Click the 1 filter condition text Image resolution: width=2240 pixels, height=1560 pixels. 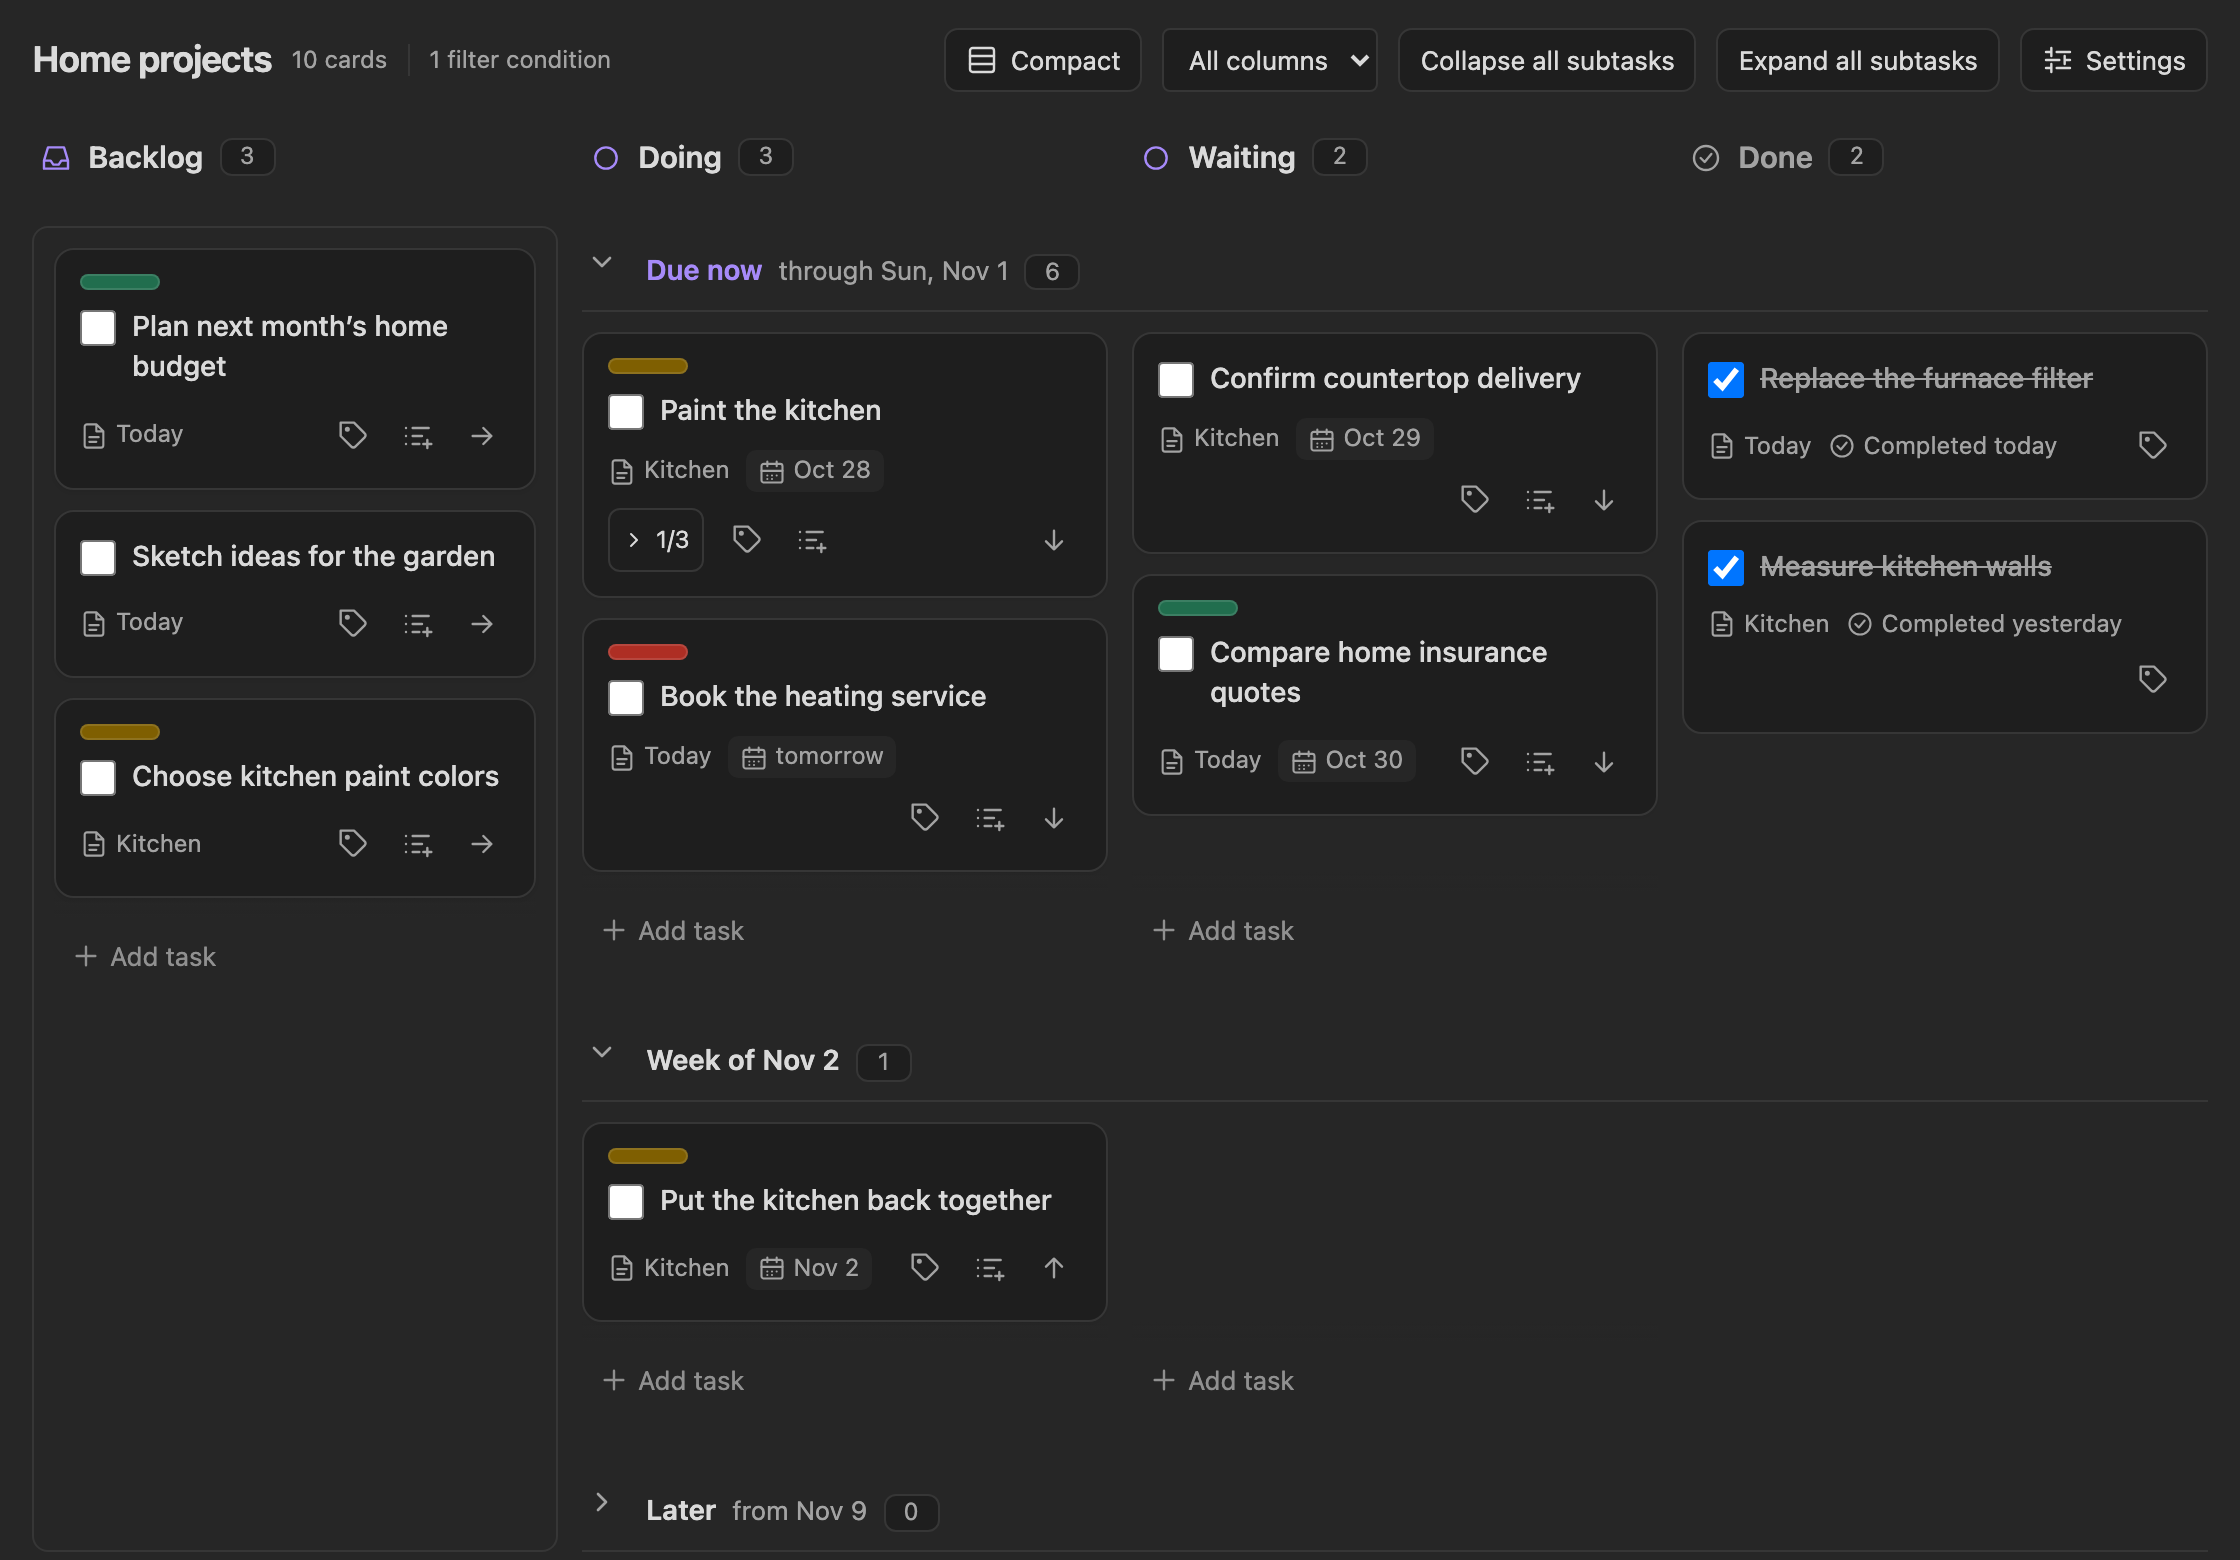[x=520, y=60]
